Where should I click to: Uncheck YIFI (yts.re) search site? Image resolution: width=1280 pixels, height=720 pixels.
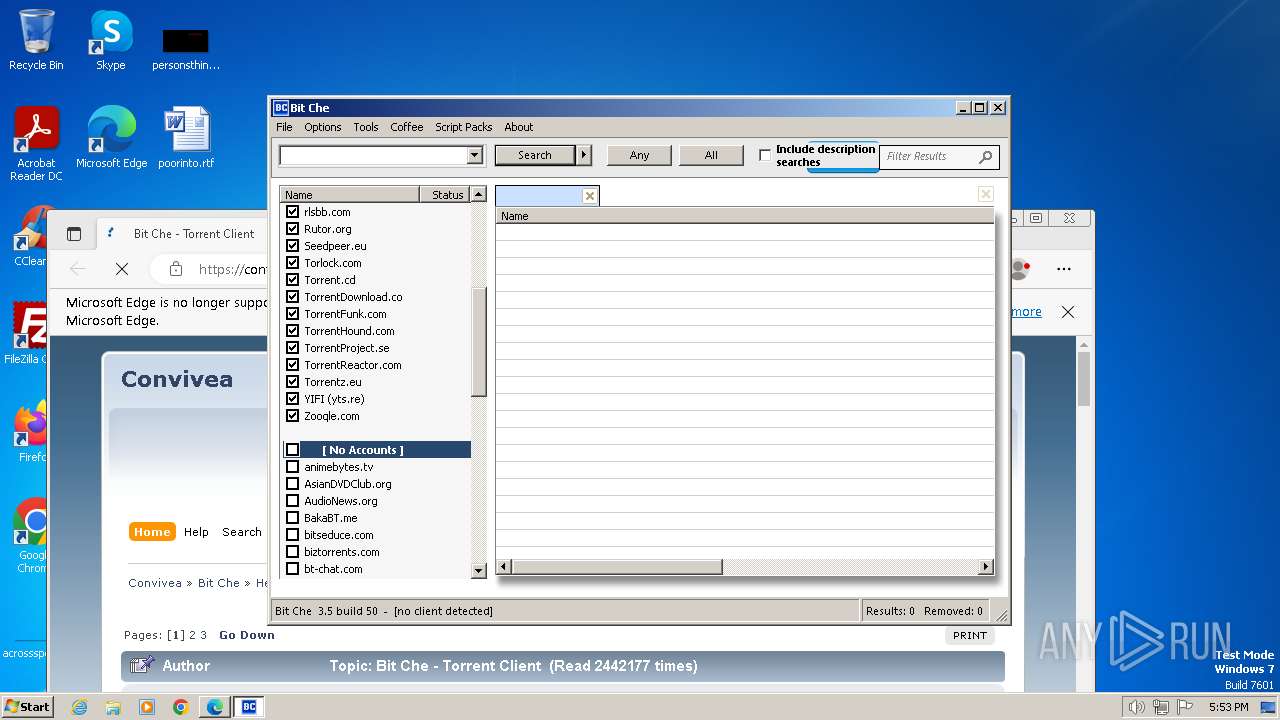[x=293, y=399]
